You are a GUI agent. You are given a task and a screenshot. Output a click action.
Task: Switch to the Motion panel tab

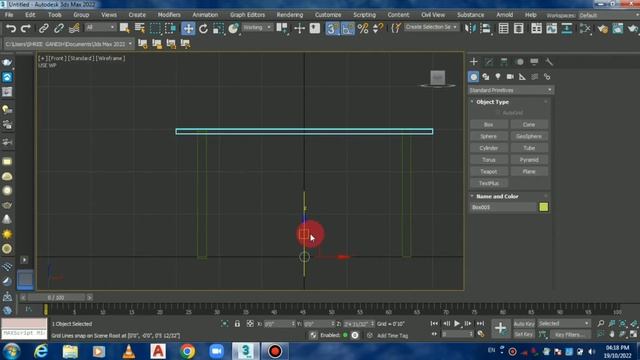click(519, 62)
